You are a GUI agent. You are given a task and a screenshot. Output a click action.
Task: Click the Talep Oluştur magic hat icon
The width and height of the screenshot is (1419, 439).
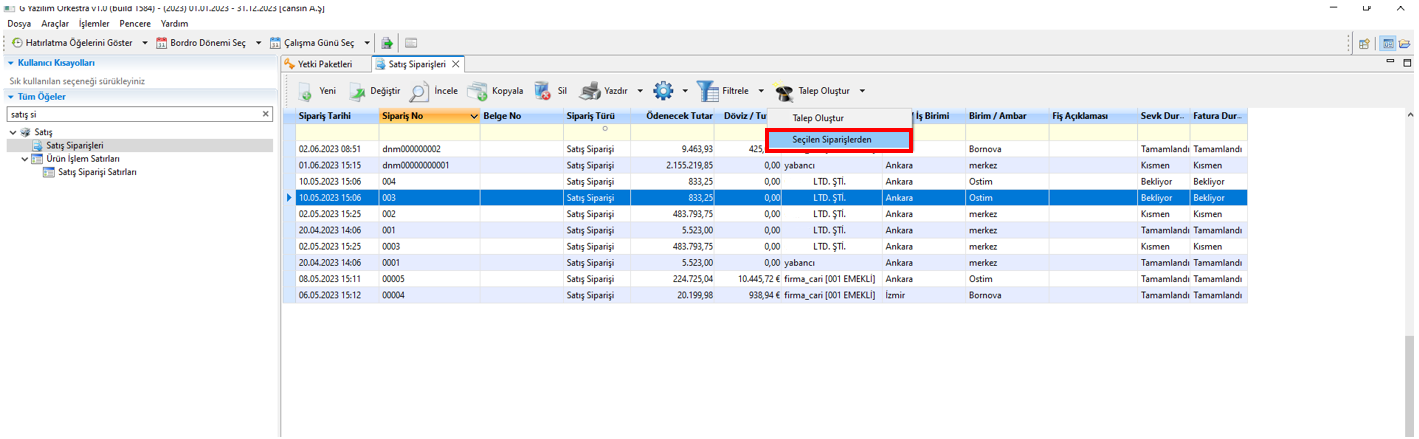pos(784,92)
